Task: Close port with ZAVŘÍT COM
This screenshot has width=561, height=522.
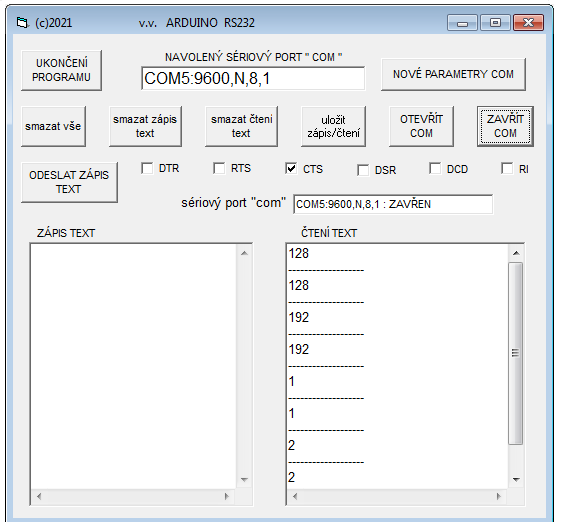Action: pos(505,126)
